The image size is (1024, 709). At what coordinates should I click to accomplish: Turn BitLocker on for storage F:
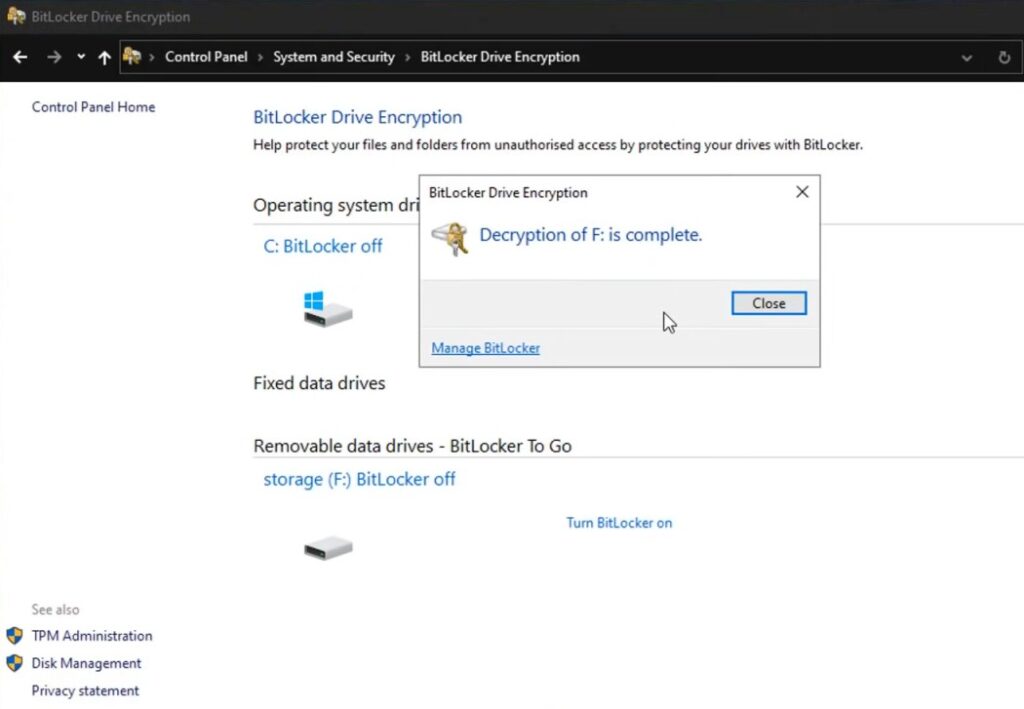619,523
